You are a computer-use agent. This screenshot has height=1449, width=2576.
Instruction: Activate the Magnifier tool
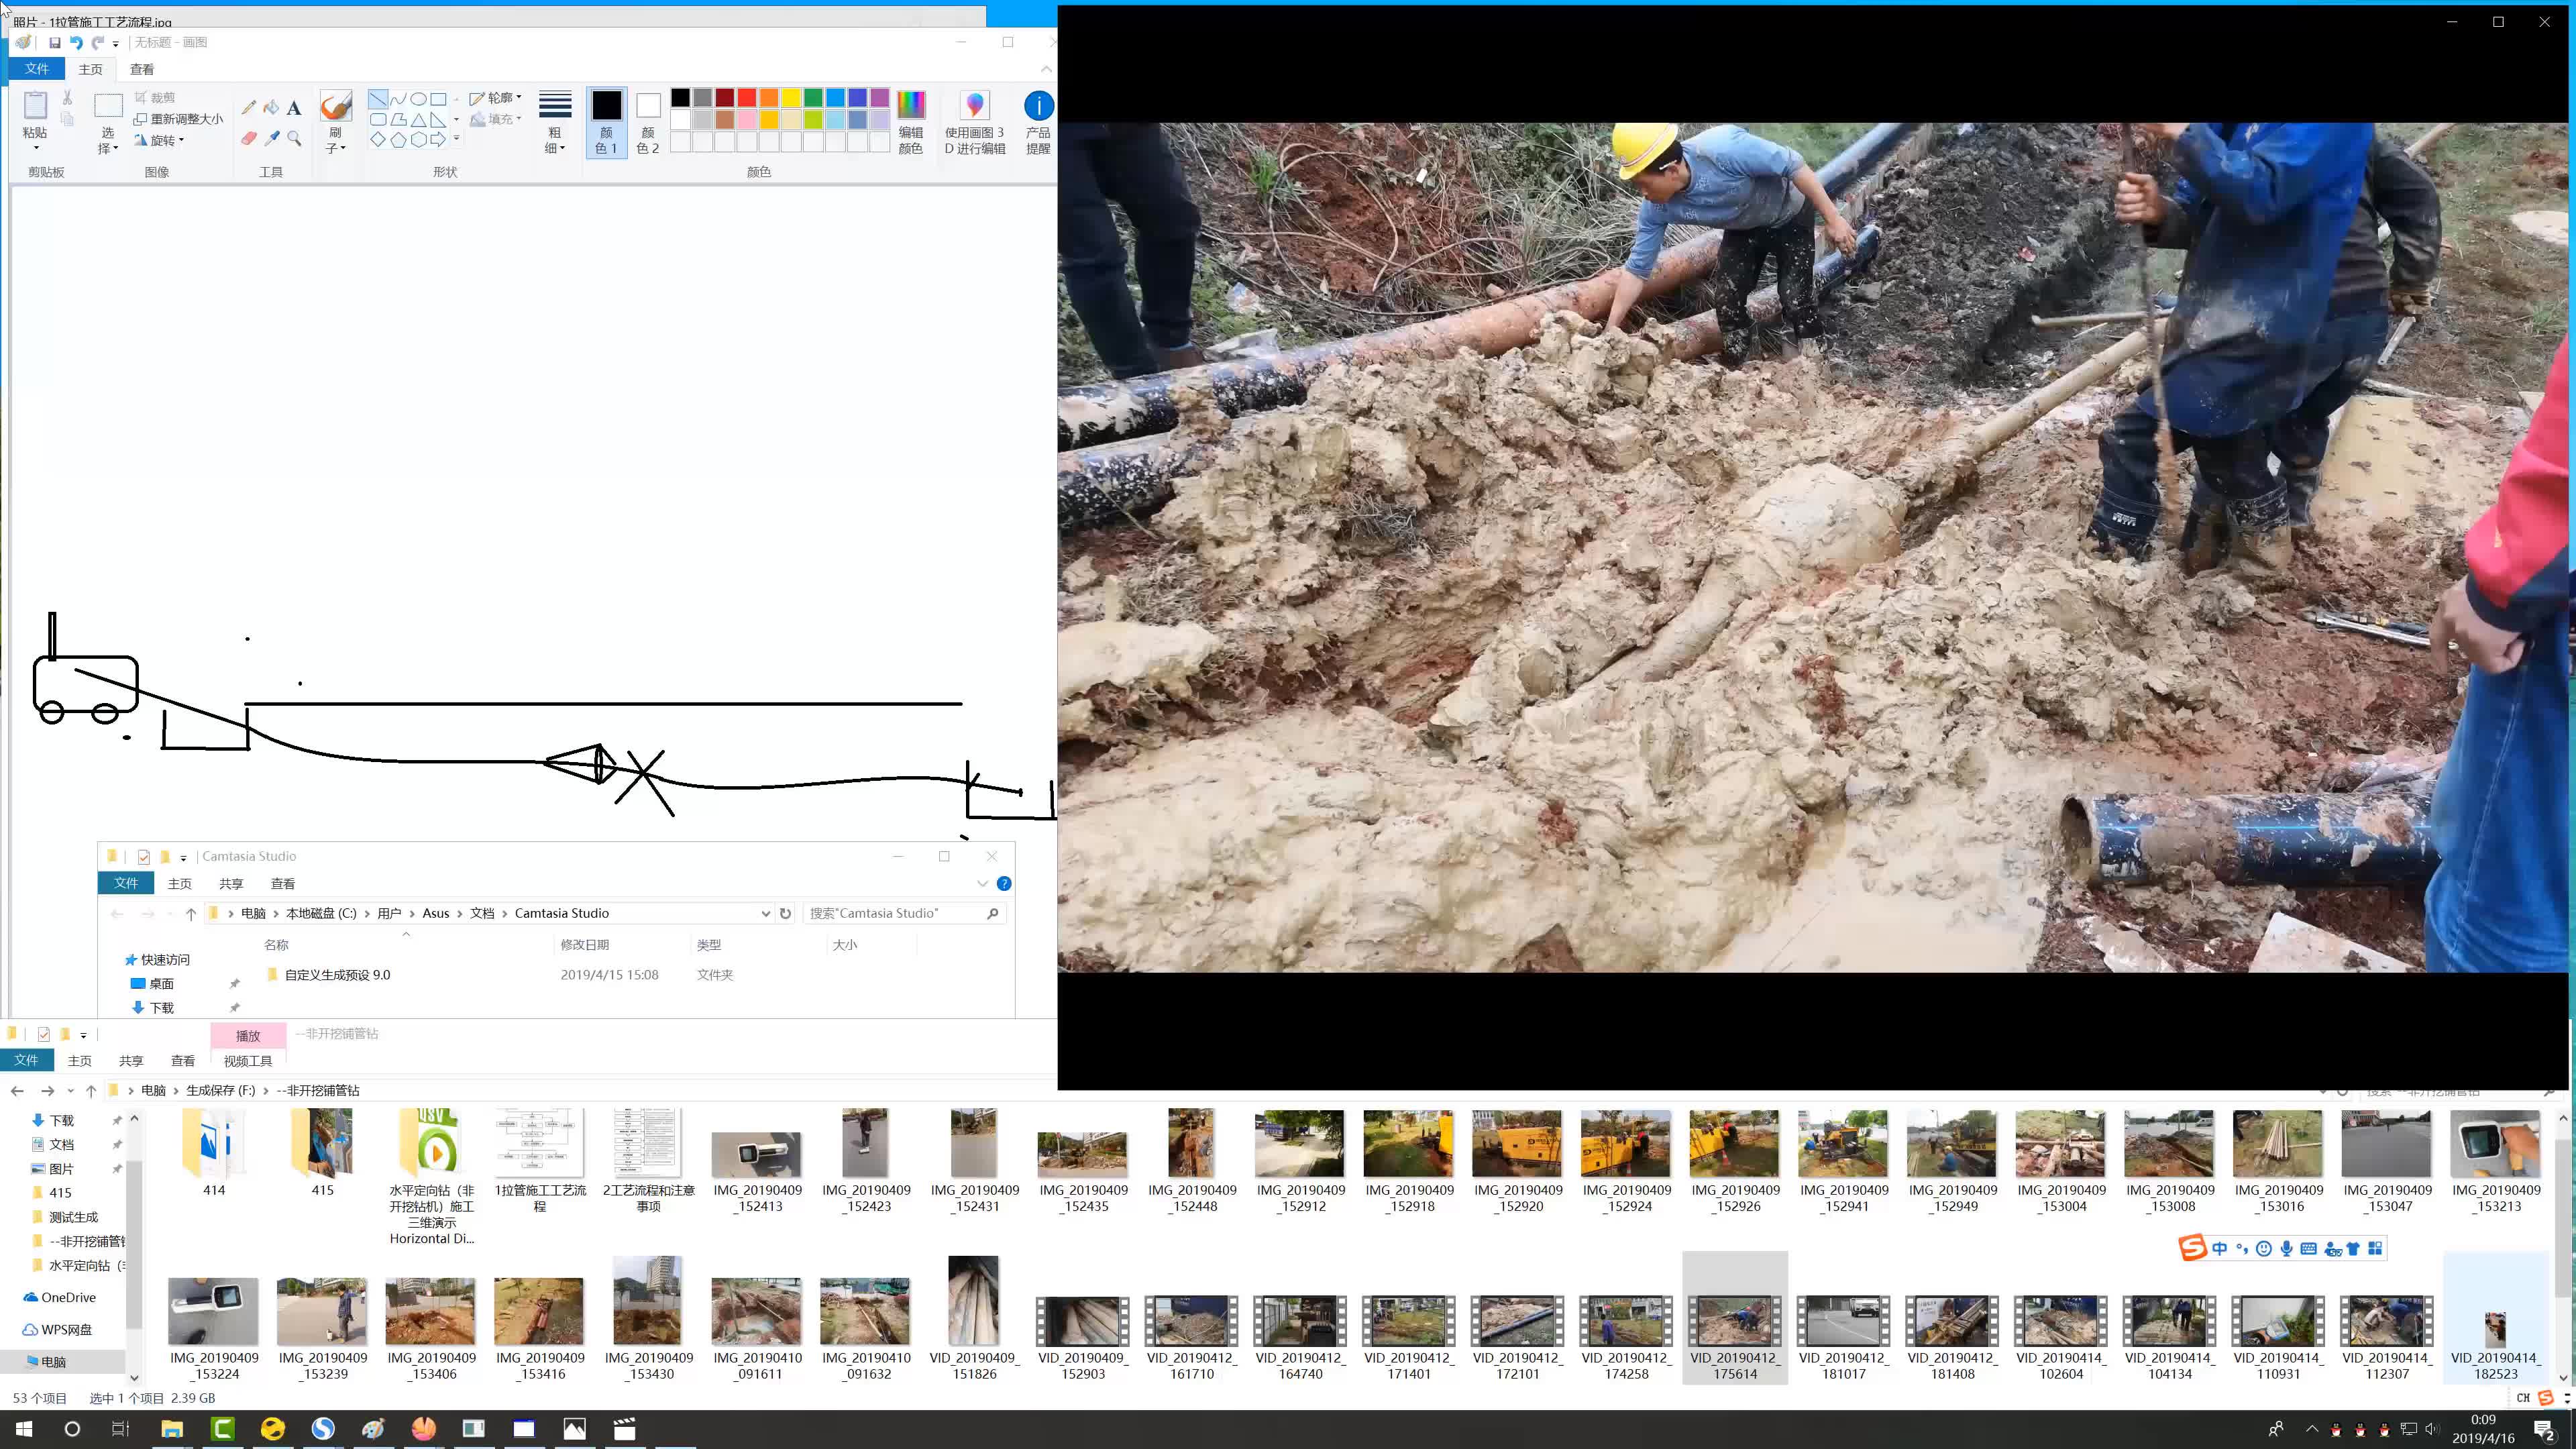point(294,138)
